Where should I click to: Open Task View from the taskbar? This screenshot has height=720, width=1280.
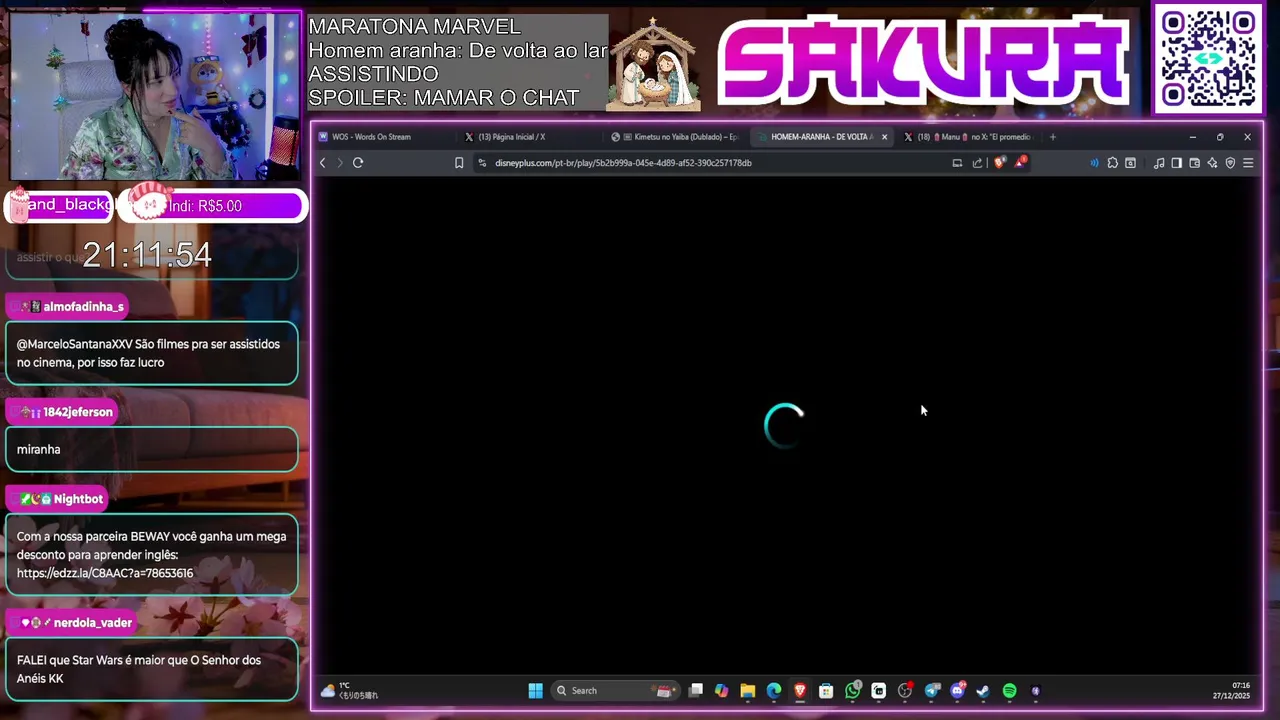[696, 691]
